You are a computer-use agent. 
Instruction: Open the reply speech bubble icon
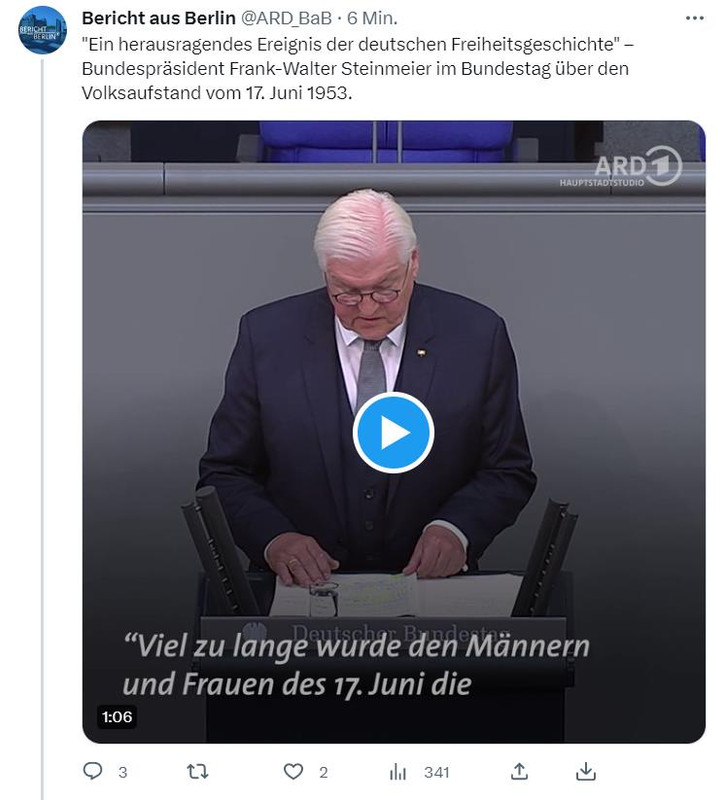click(92, 771)
